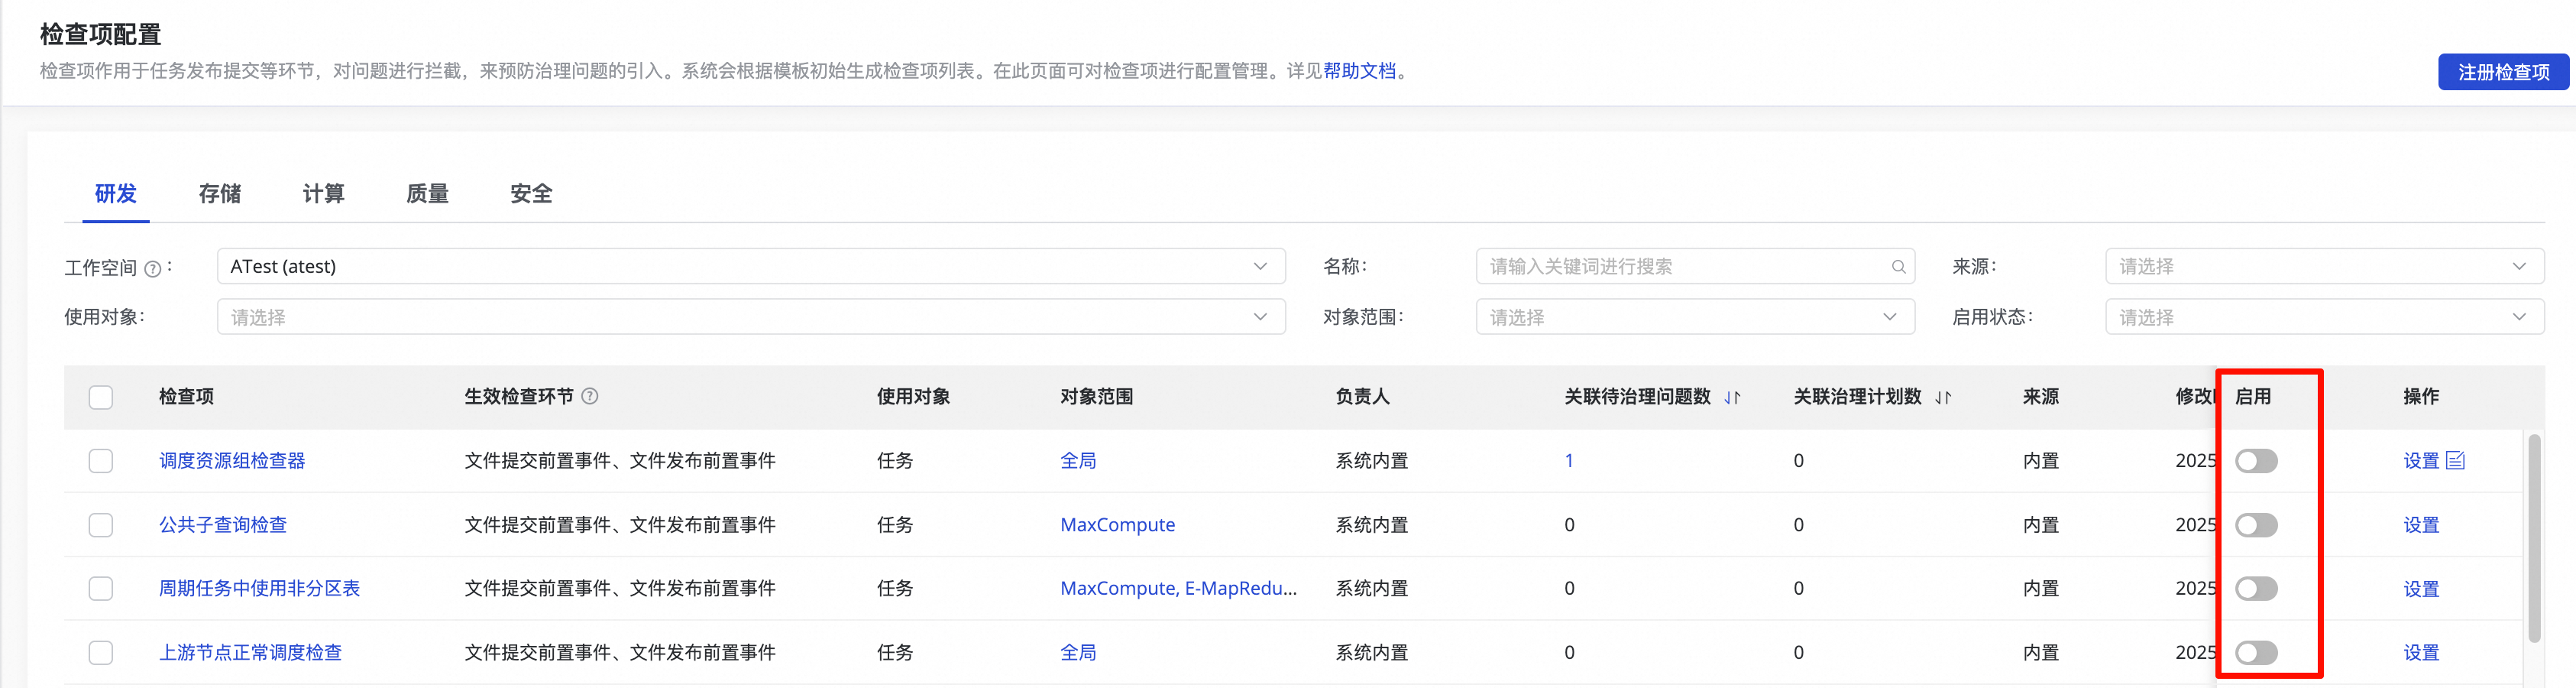Screen dimensions: 2576x688
Task: Sort by 关联待治理问题数 using its sort icon
Action: click(1732, 397)
